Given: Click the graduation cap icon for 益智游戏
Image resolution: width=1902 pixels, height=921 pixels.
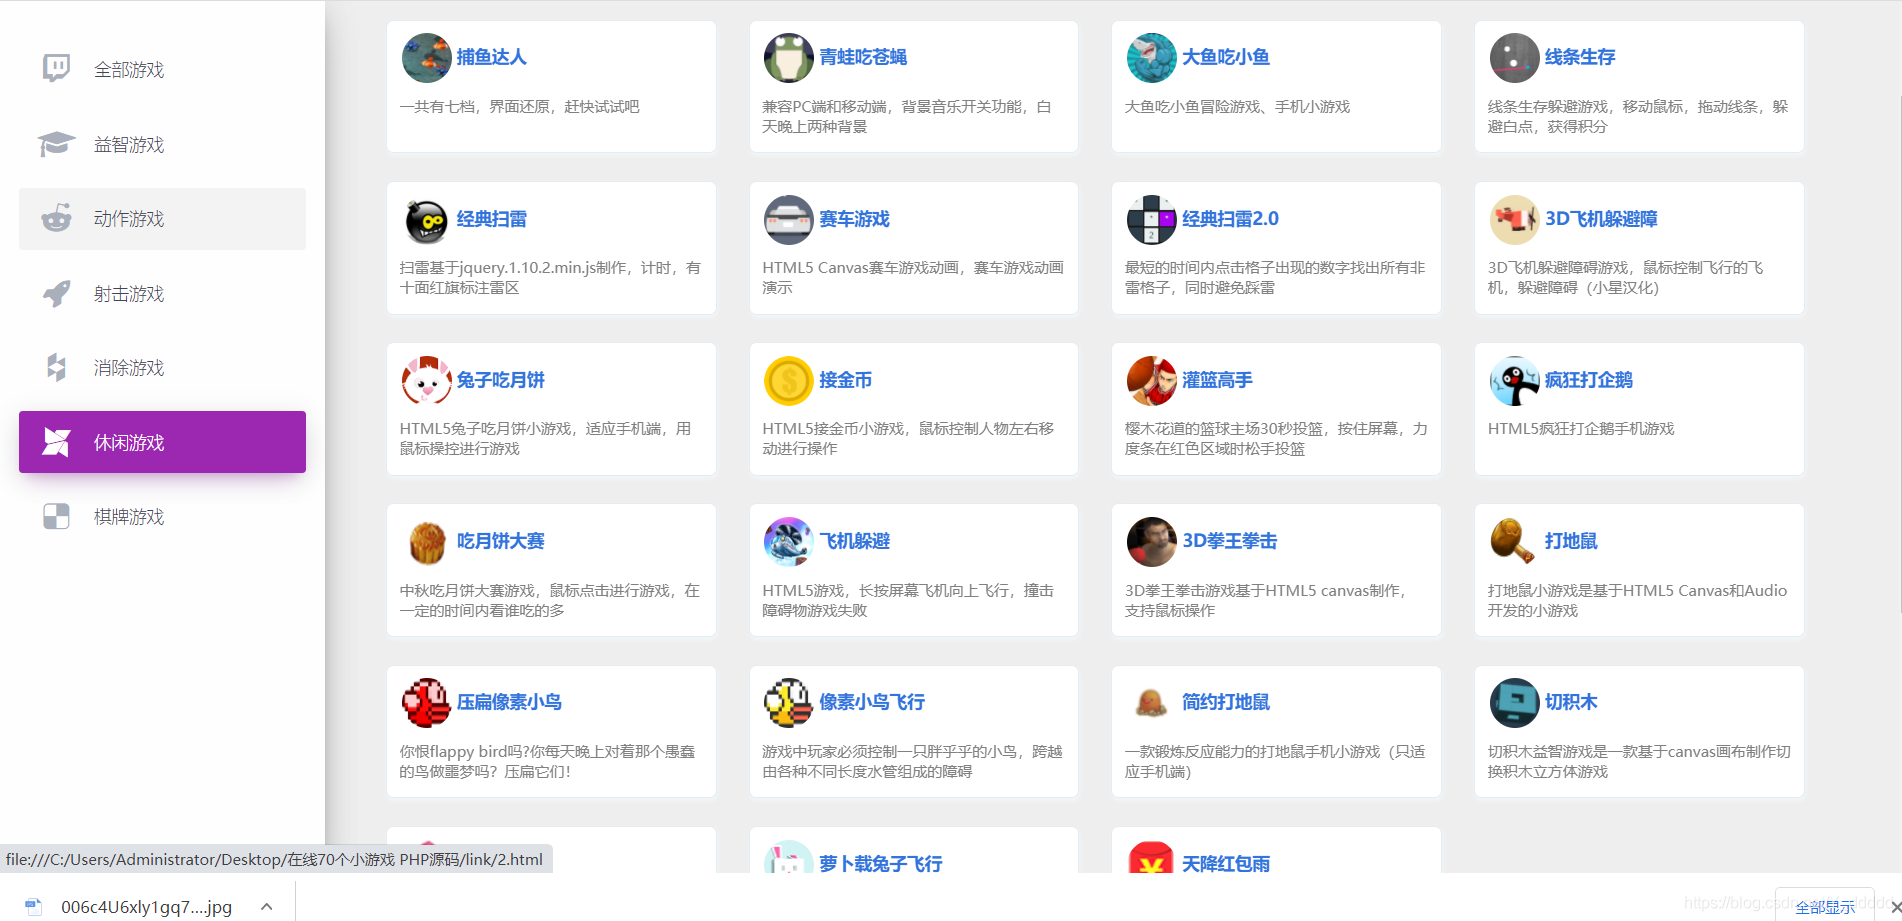Looking at the screenshot, I should tap(56, 144).
